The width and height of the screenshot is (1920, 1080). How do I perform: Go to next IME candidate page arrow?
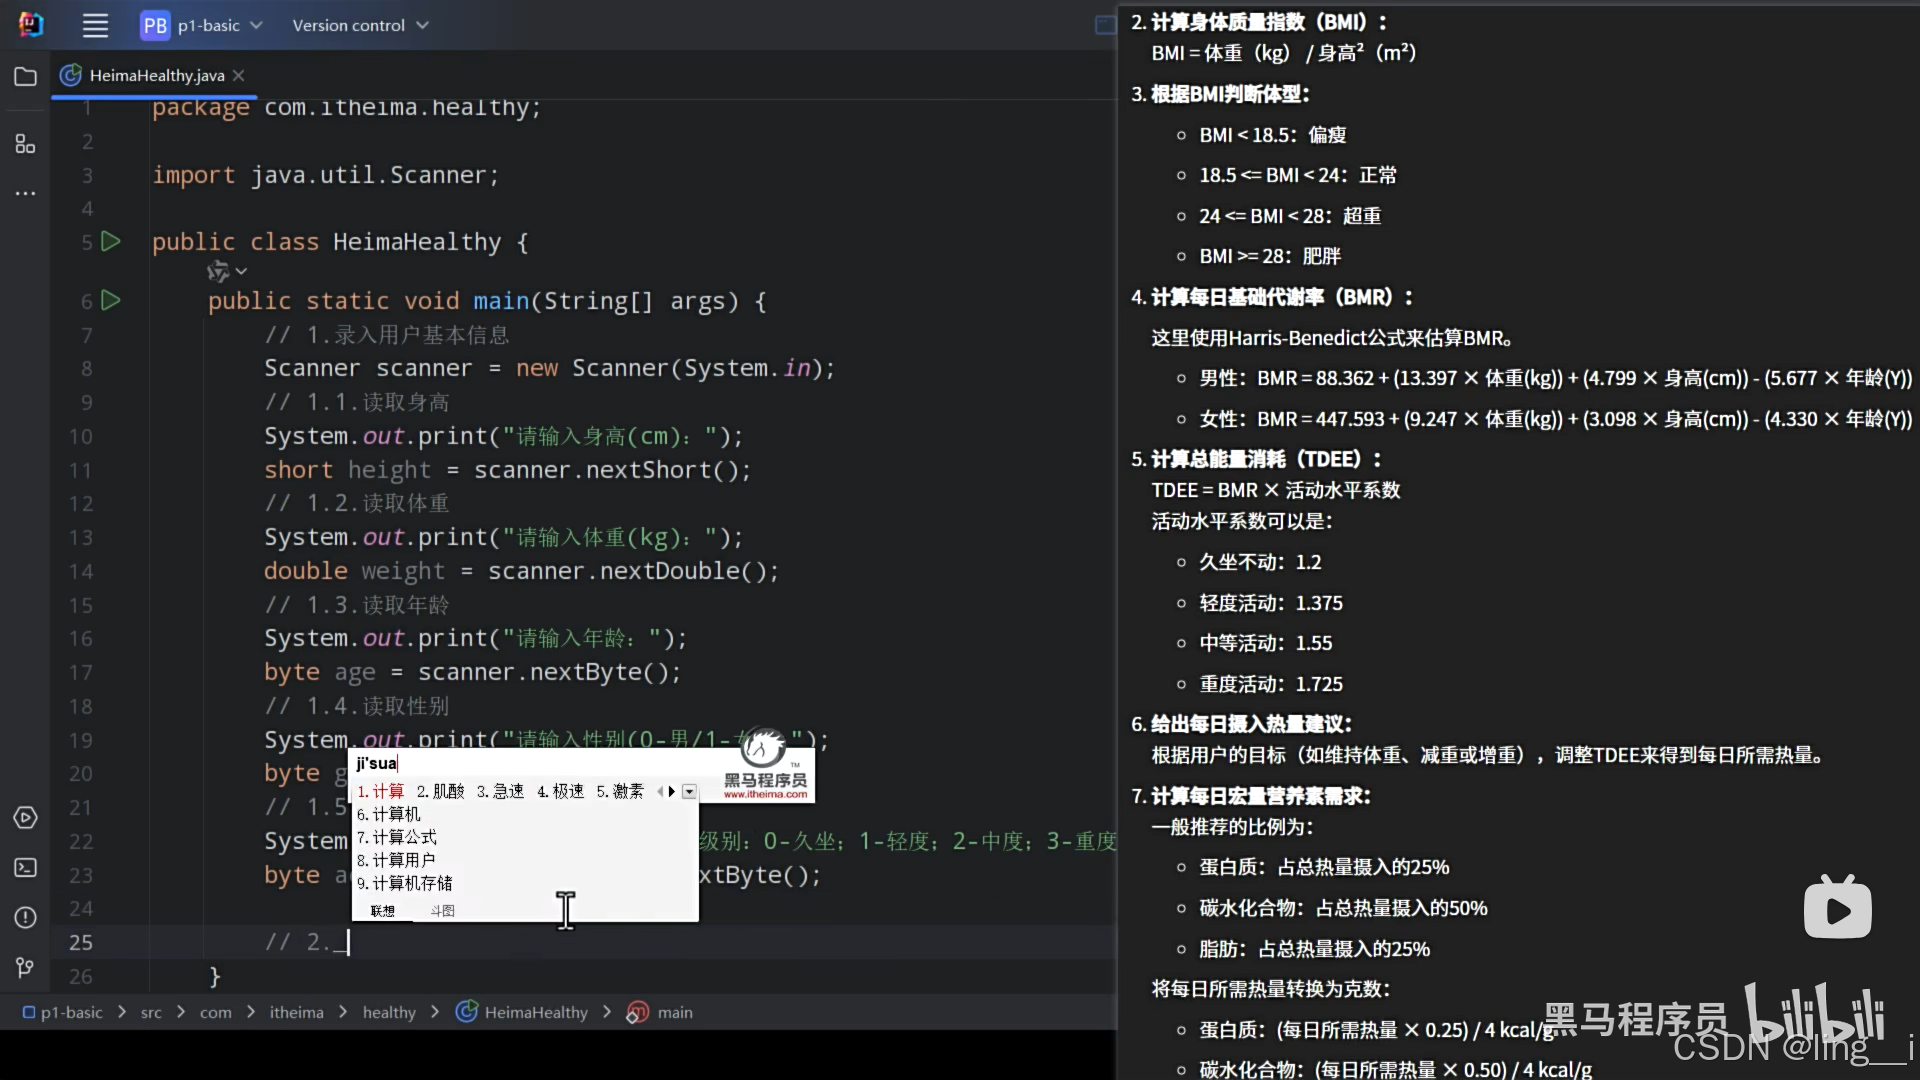pos(671,791)
